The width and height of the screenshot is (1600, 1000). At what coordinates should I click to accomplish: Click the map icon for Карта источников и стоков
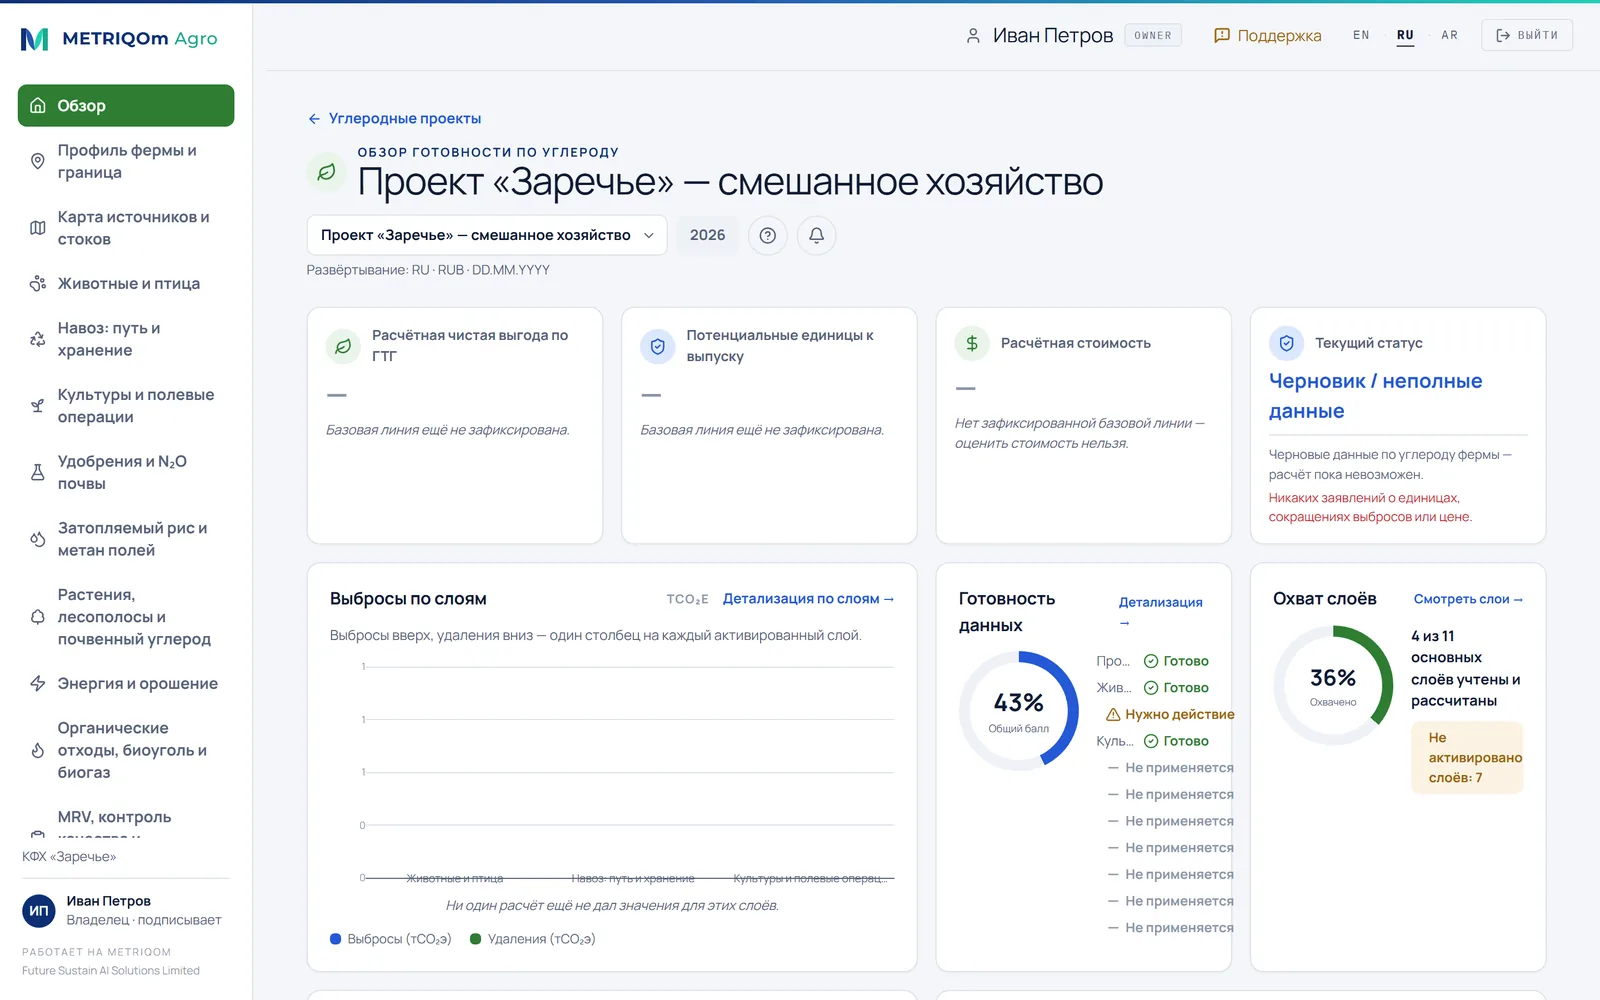point(38,228)
